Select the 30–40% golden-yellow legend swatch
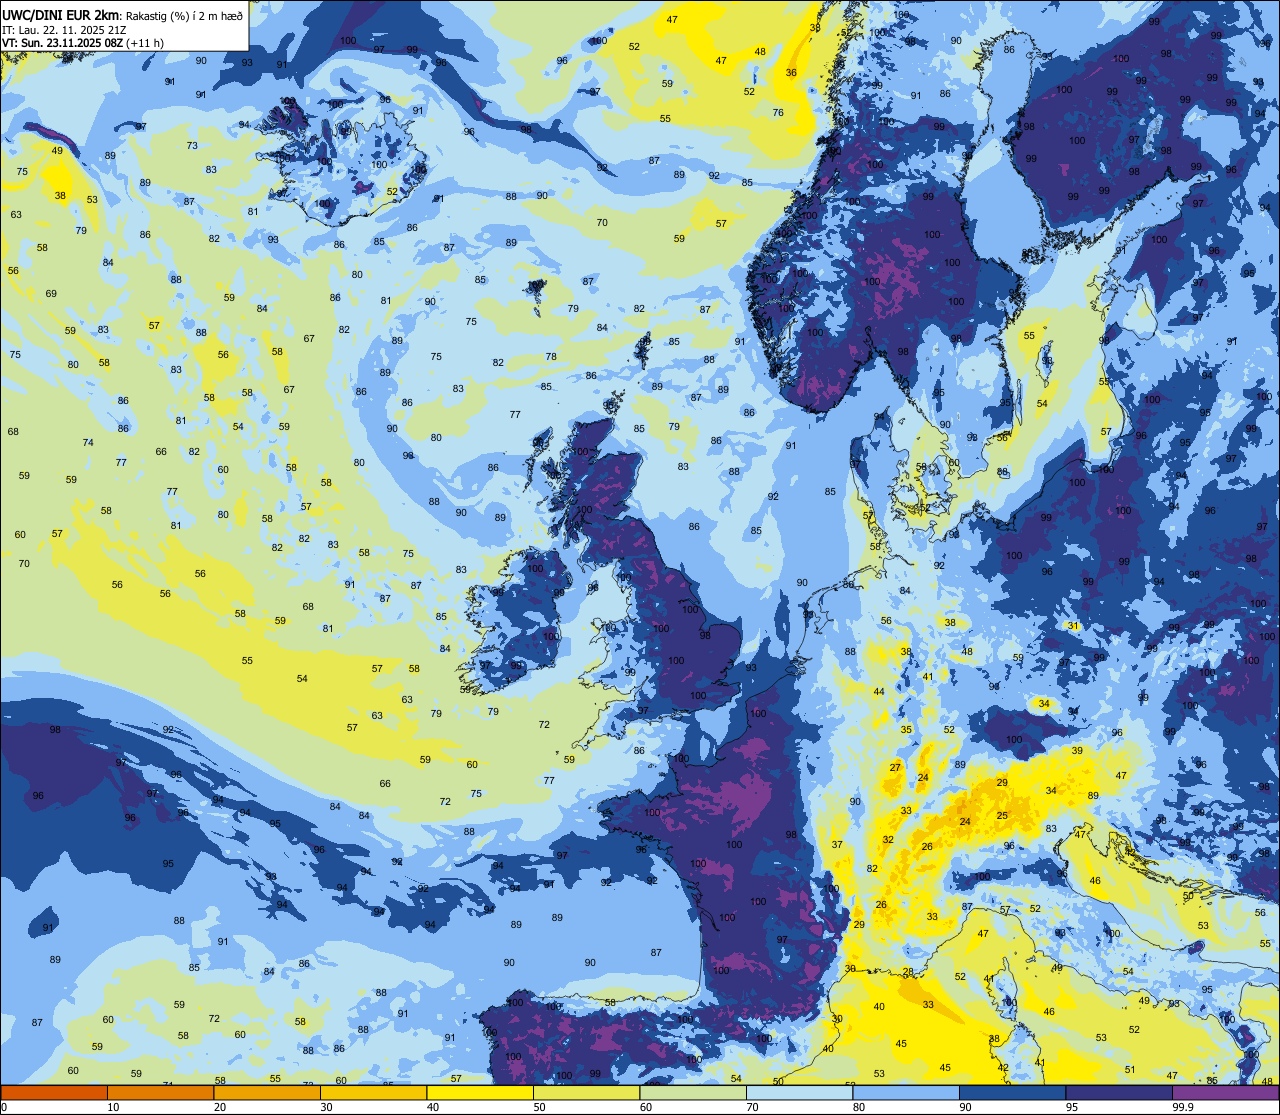 pyautogui.click(x=373, y=1092)
